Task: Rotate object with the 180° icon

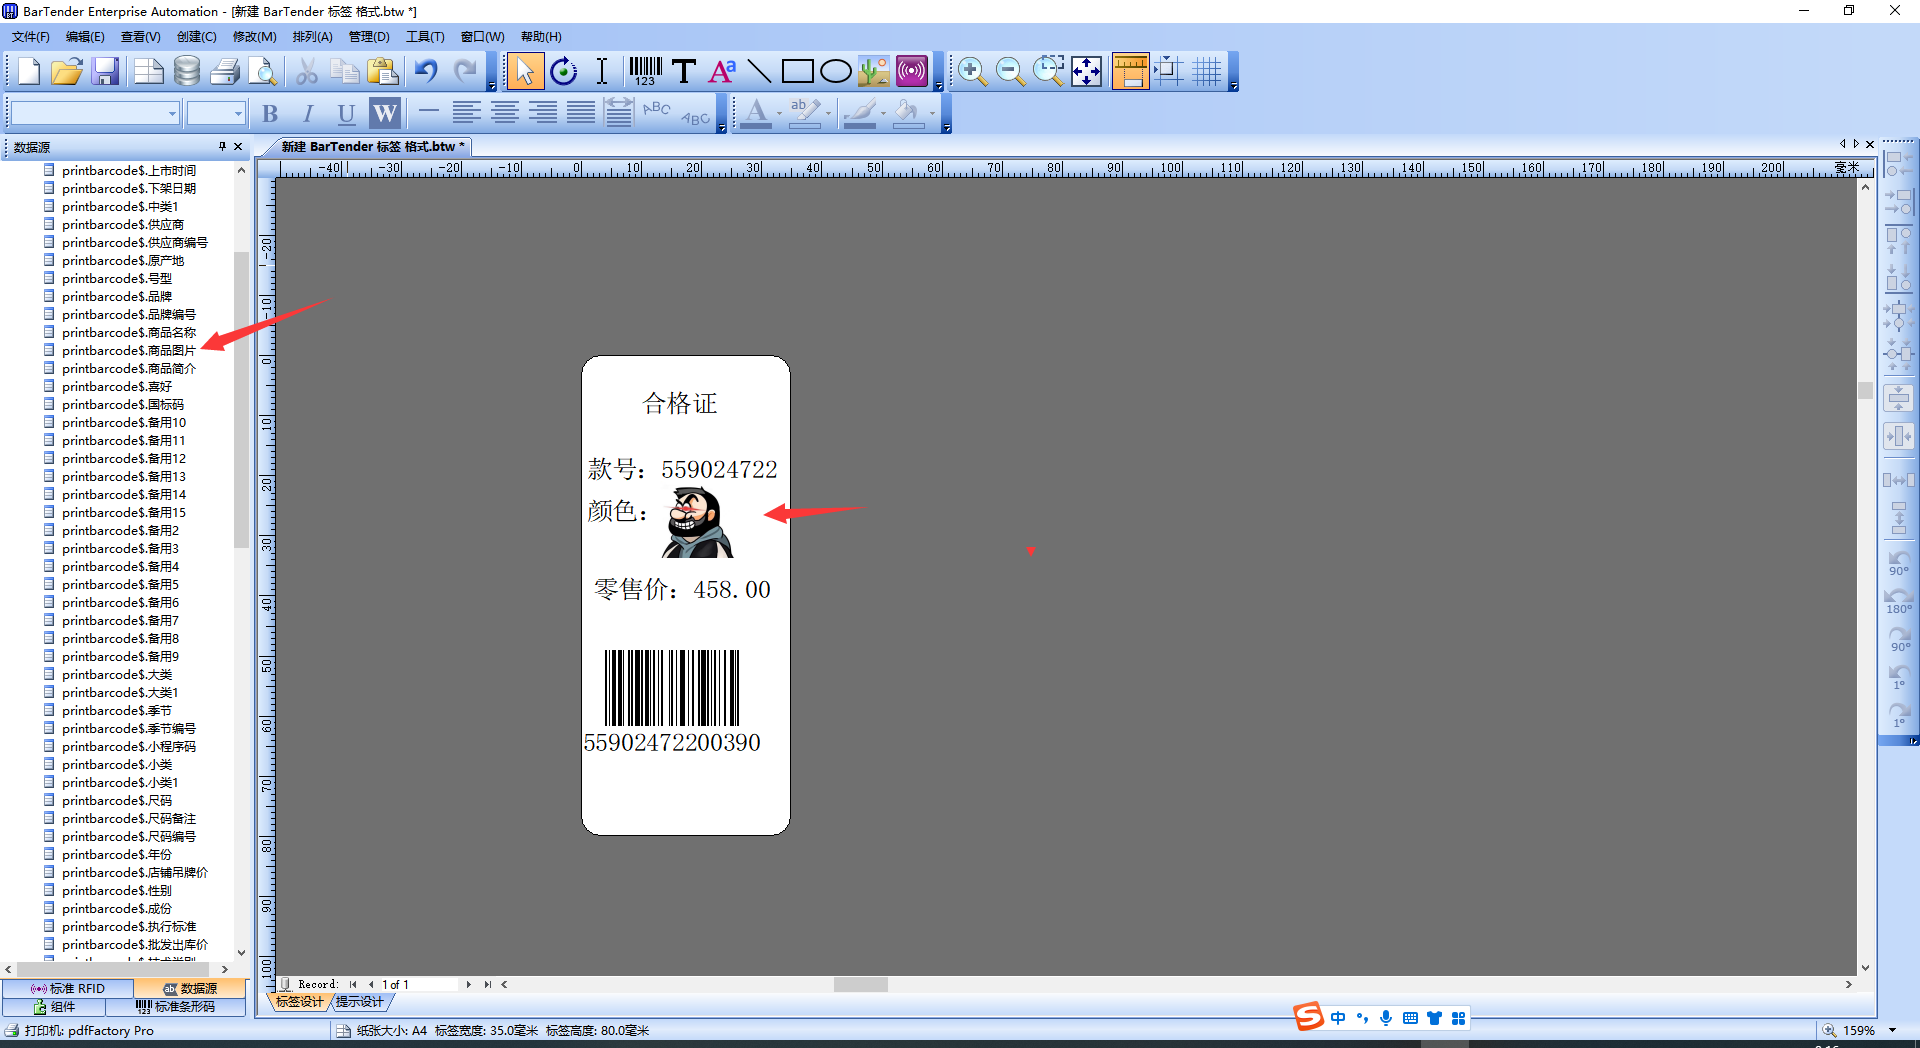Action: (x=1898, y=600)
